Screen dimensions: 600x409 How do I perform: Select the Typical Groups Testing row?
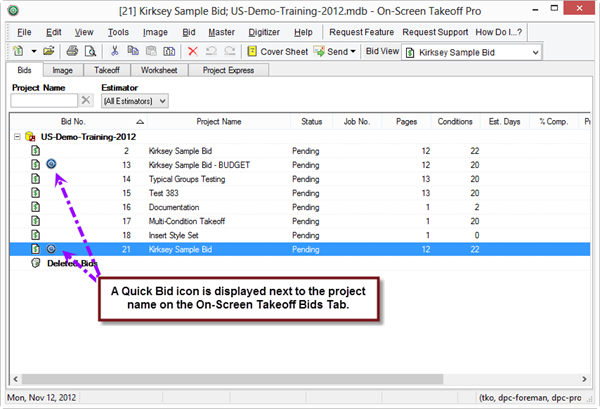300,179
